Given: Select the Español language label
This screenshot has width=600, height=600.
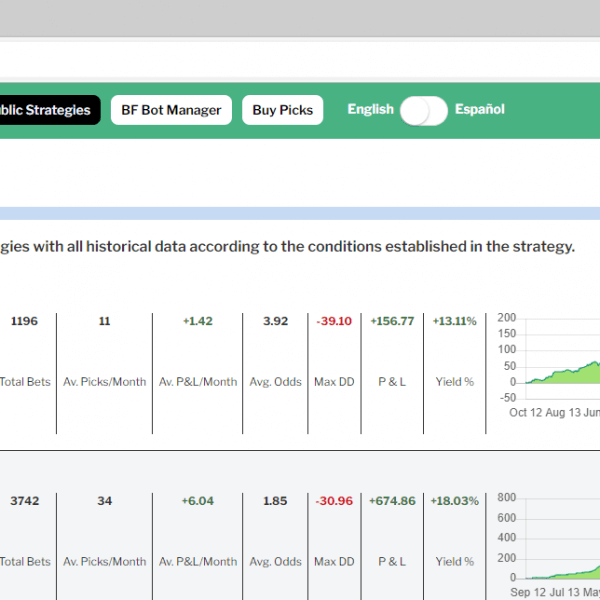Looking at the screenshot, I should point(479,109).
